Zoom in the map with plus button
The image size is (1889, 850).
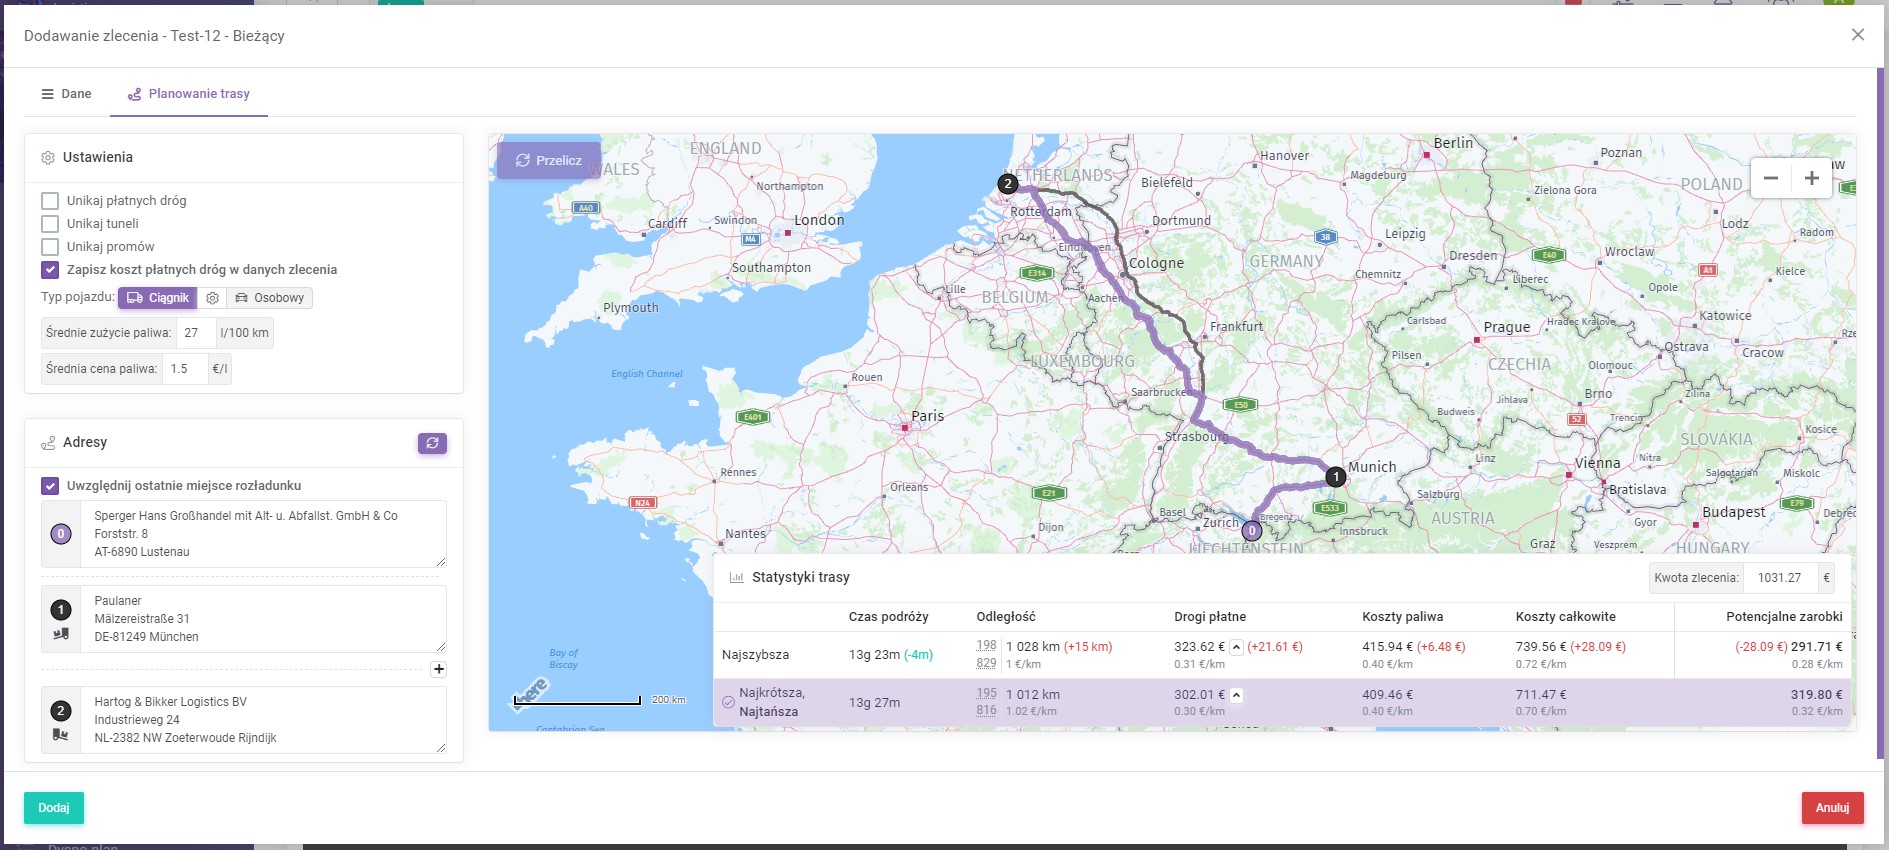click(x=1811, y=178)
